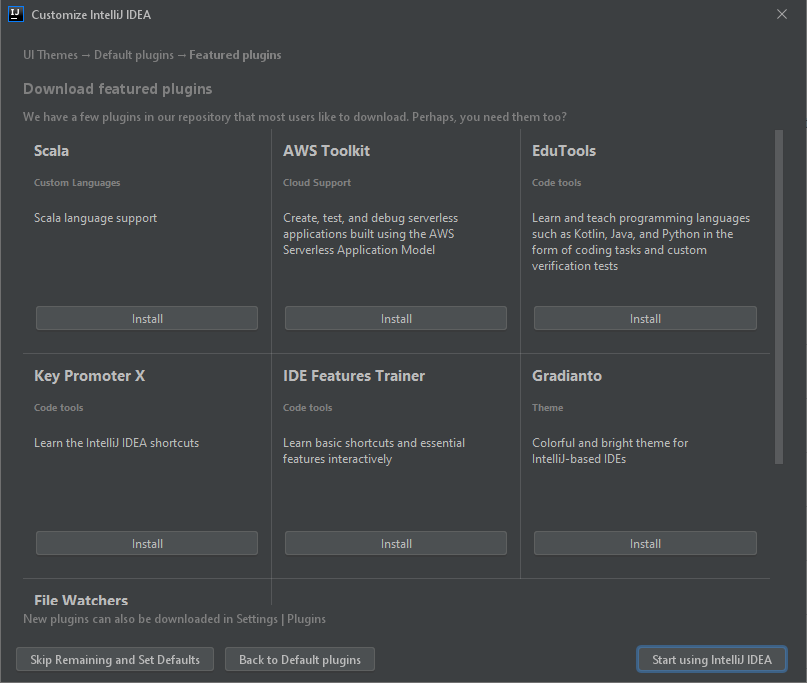Select the IDE Features Trainer title

tap(354, 376)
